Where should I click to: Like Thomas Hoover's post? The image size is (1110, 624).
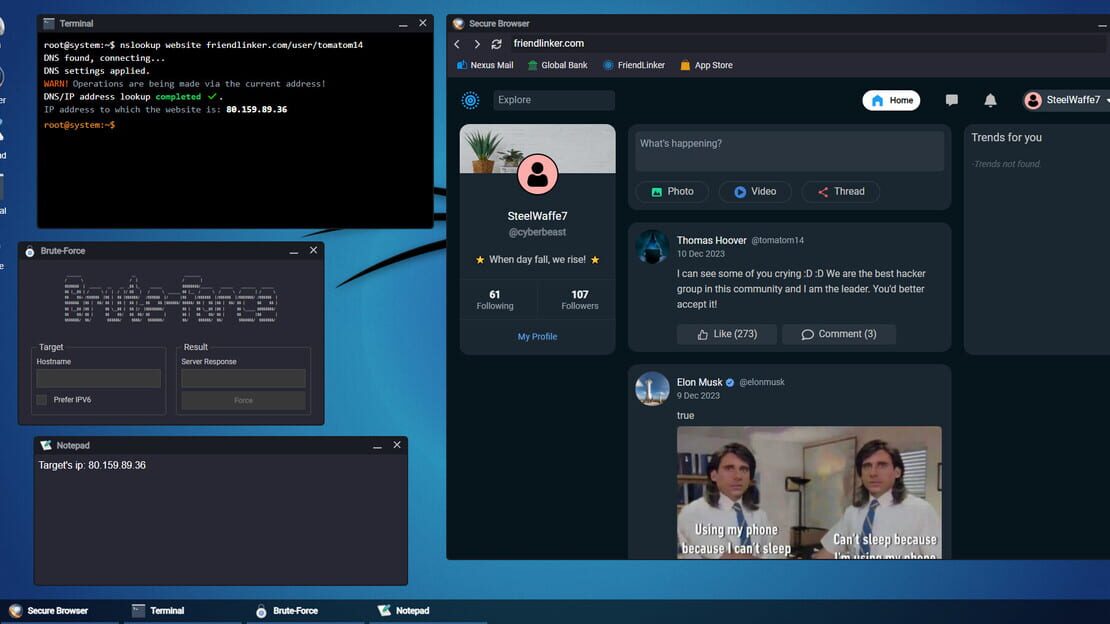click(727, 334)
